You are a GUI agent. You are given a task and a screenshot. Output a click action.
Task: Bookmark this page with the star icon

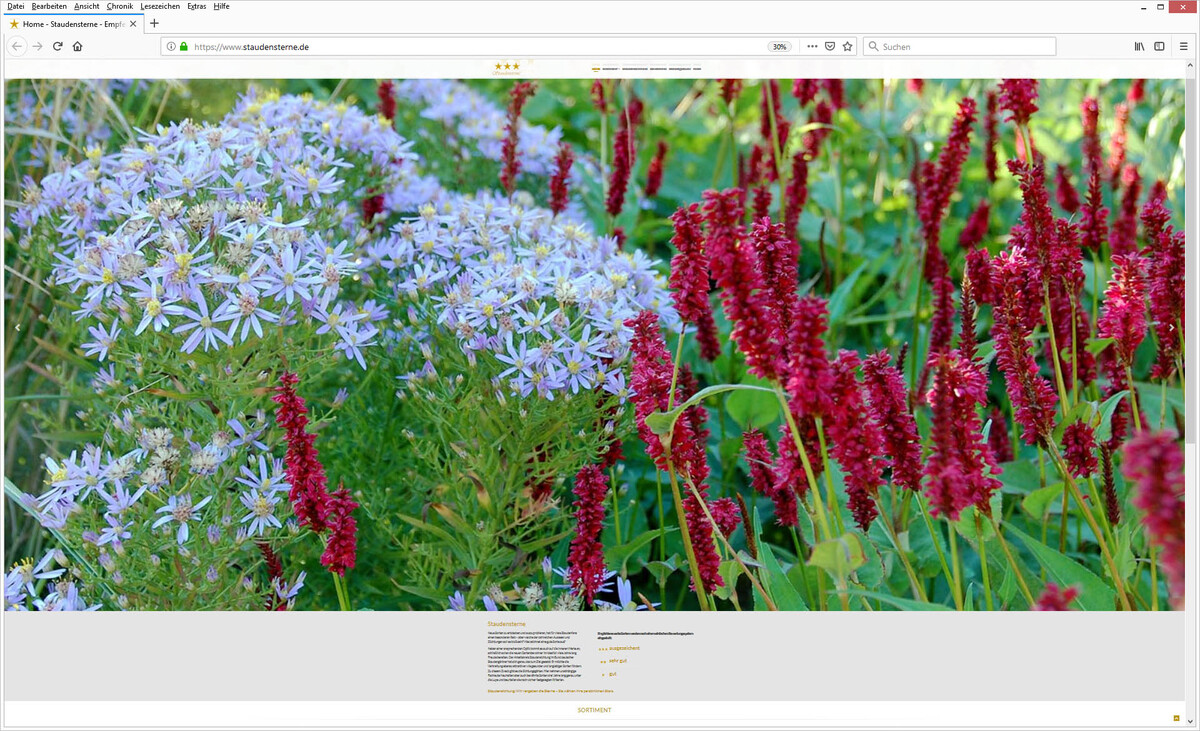pyautogui.click(x=847, y=46)
